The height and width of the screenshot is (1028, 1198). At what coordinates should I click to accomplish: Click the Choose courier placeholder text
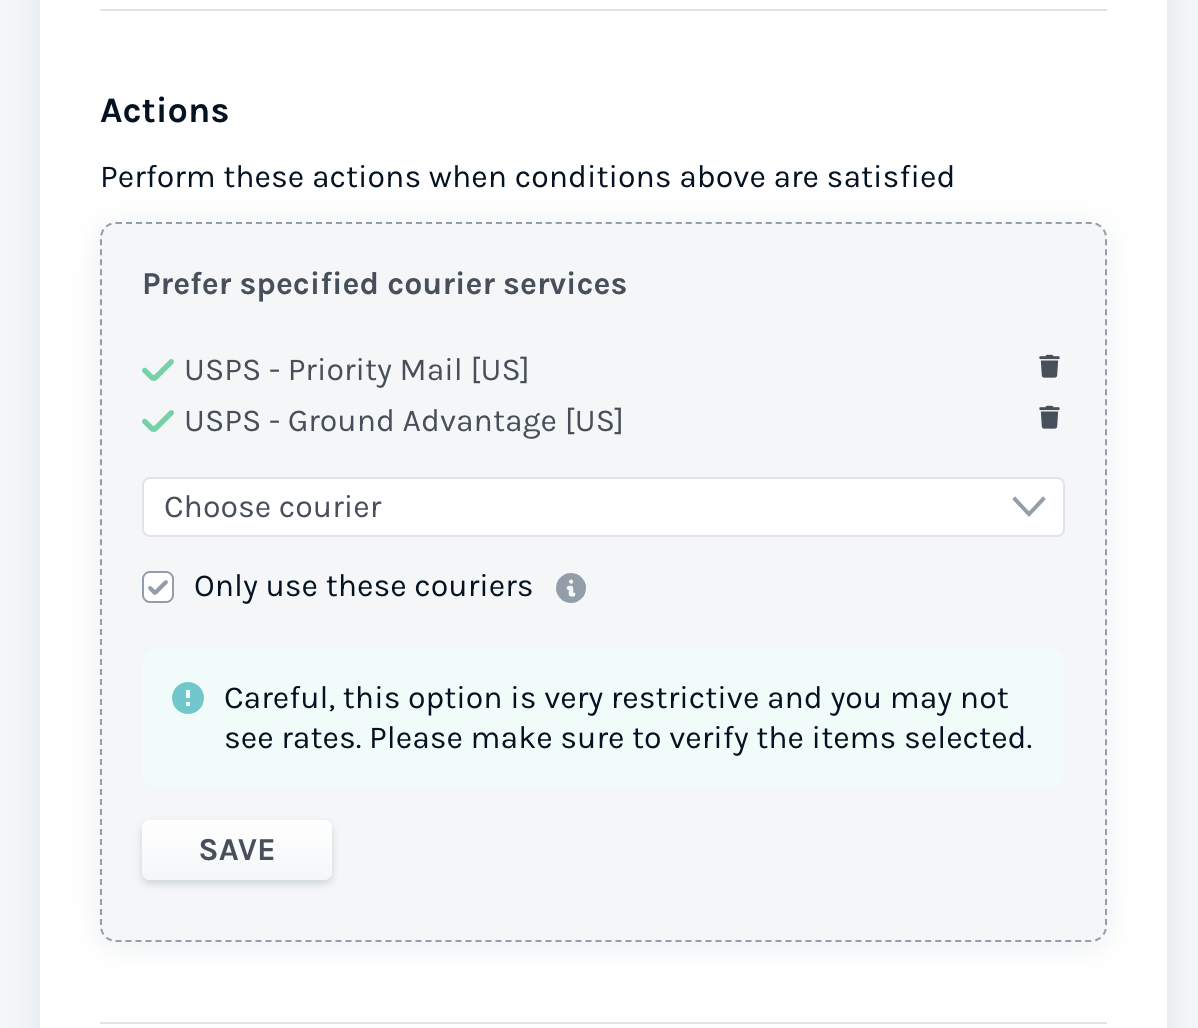[273, 507]
